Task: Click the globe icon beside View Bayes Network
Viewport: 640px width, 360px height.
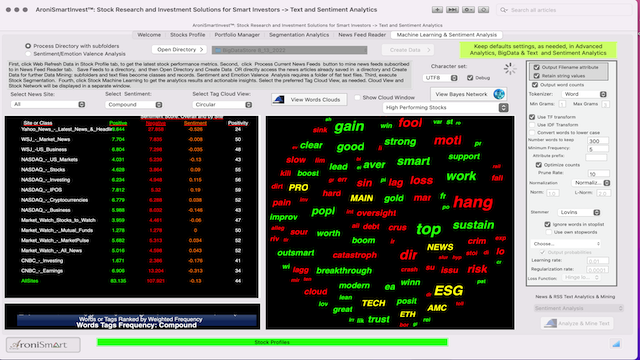Action: click(x=499, y=94)
